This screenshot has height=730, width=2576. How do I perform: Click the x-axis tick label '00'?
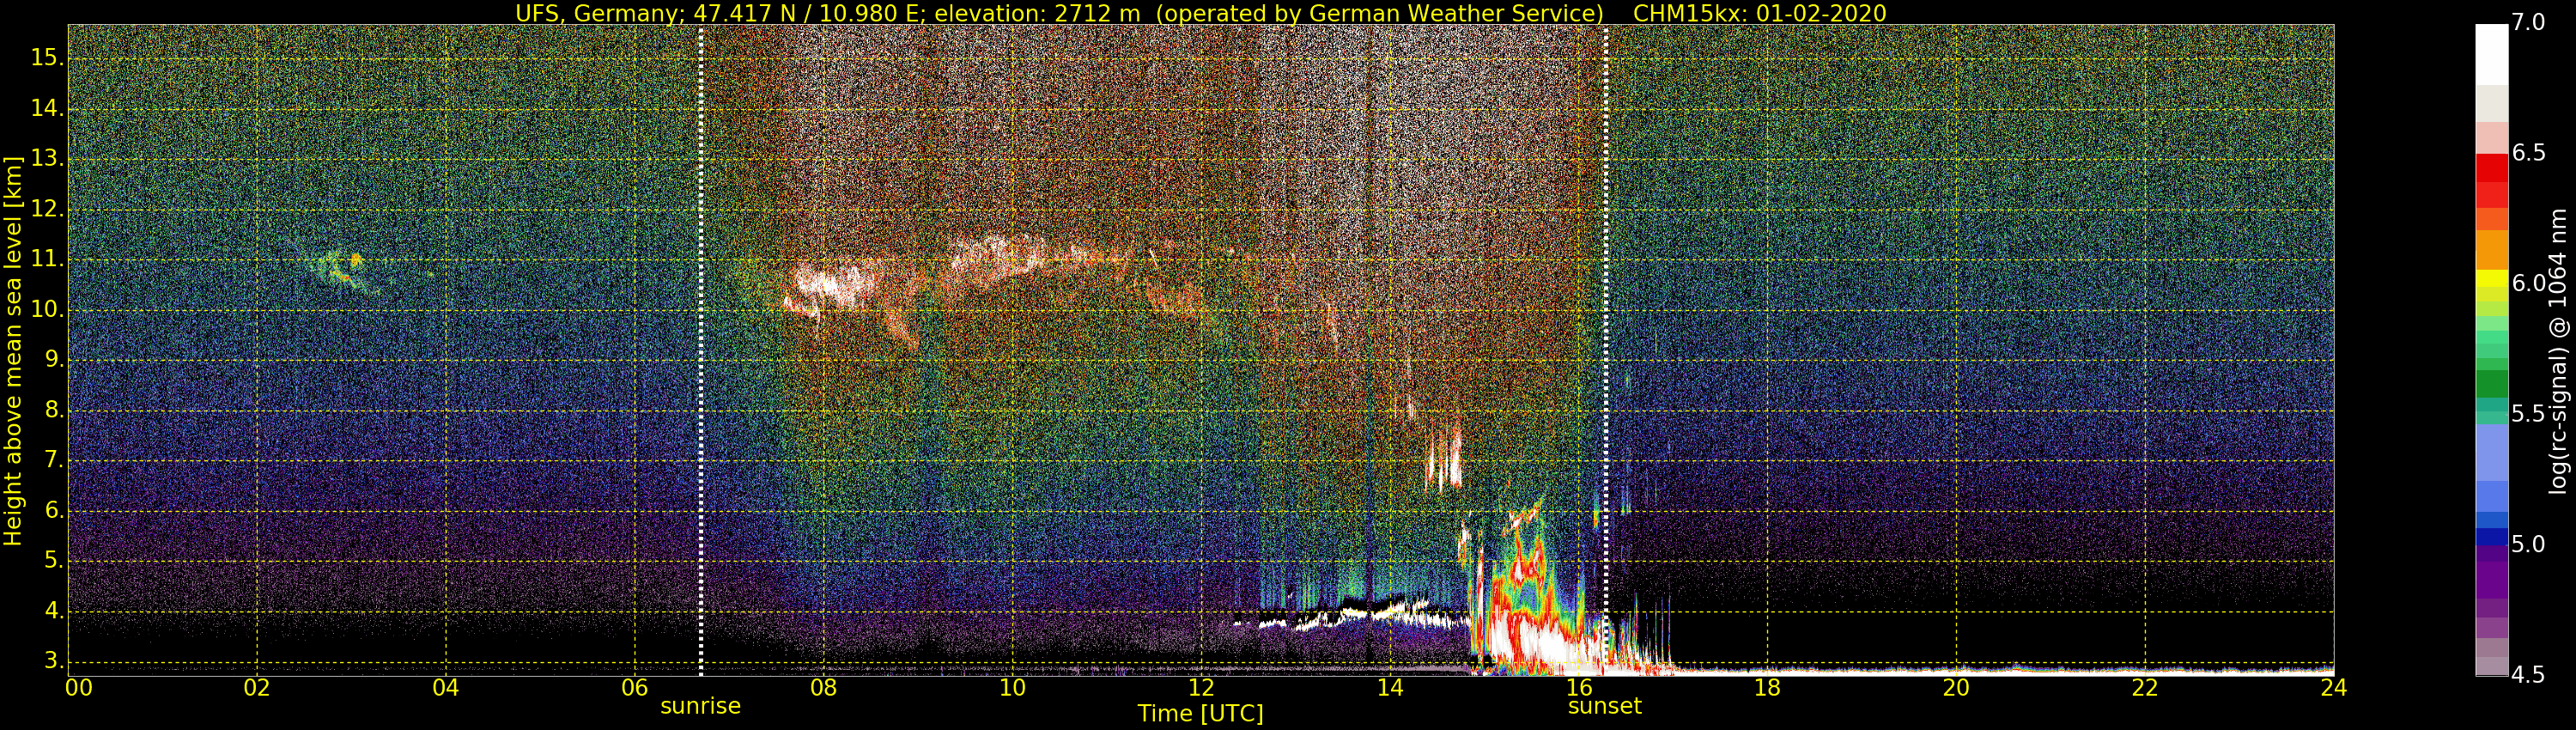(79, 688)
